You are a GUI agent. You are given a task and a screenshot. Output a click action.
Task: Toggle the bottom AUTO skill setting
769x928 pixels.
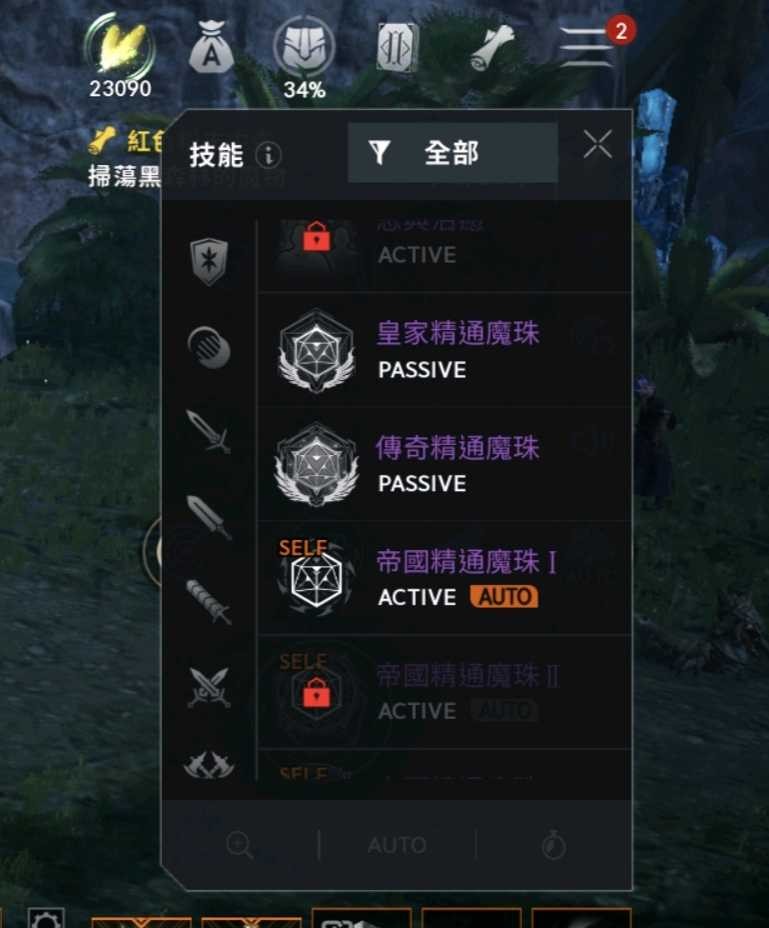pos(397,845)
